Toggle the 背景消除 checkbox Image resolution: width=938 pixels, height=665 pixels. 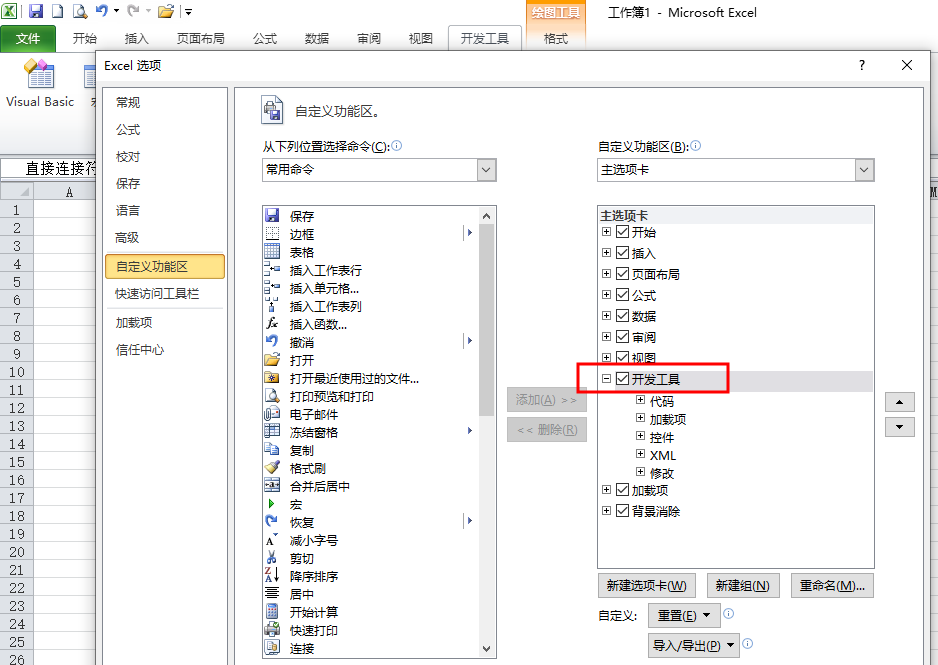click(x=623, y=511)
